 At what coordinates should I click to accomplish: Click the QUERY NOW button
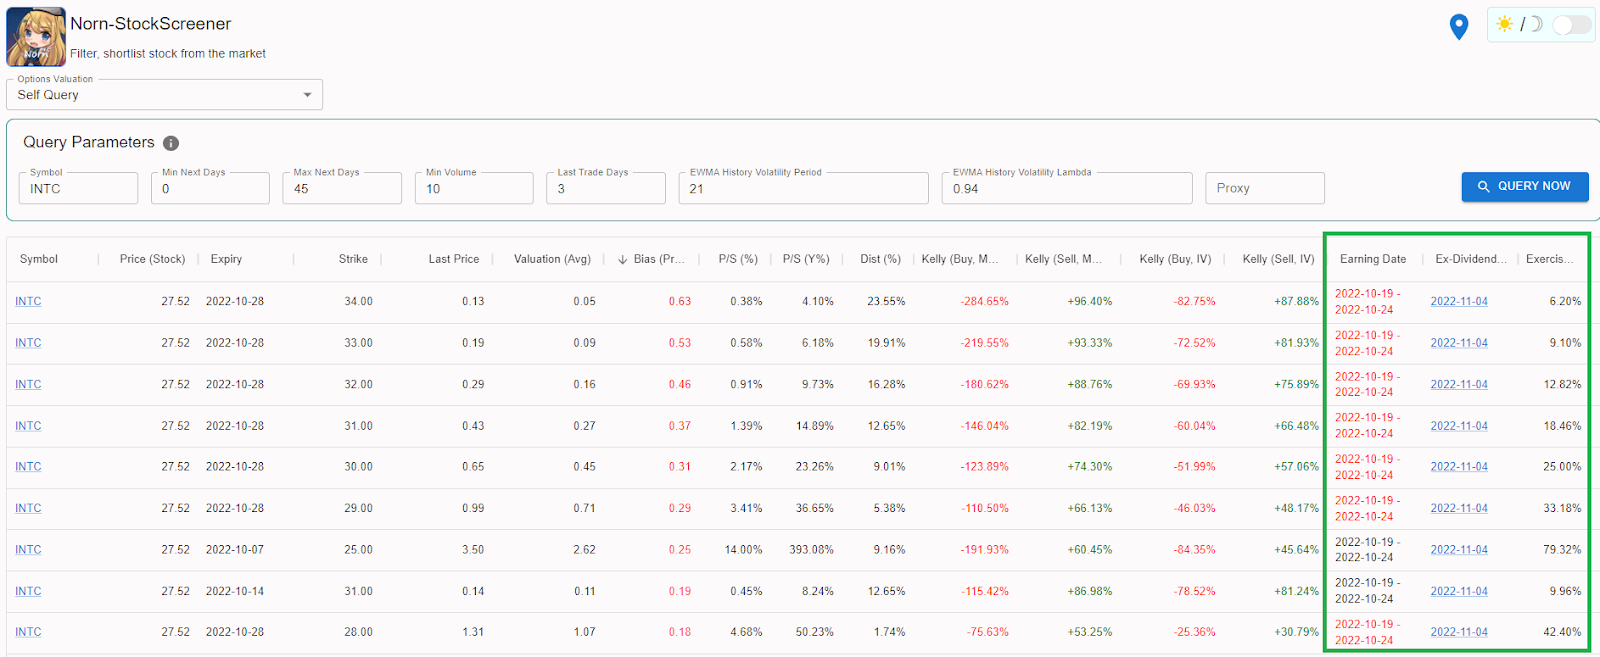[1525, 186]
